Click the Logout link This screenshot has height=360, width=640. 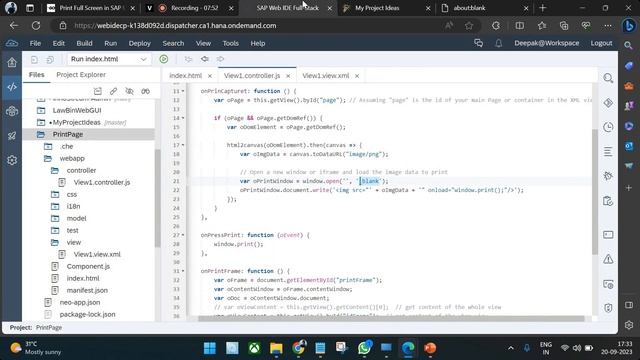(601, 43)
